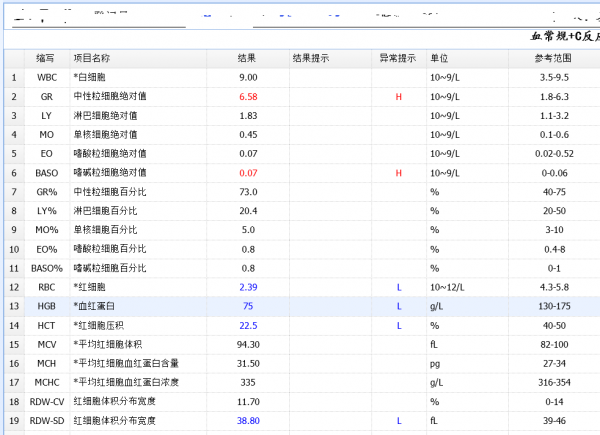The image size is (600, 435).
Task: Select the 淋巴细胞绝对值 item name
Action: tap(105, 116)
